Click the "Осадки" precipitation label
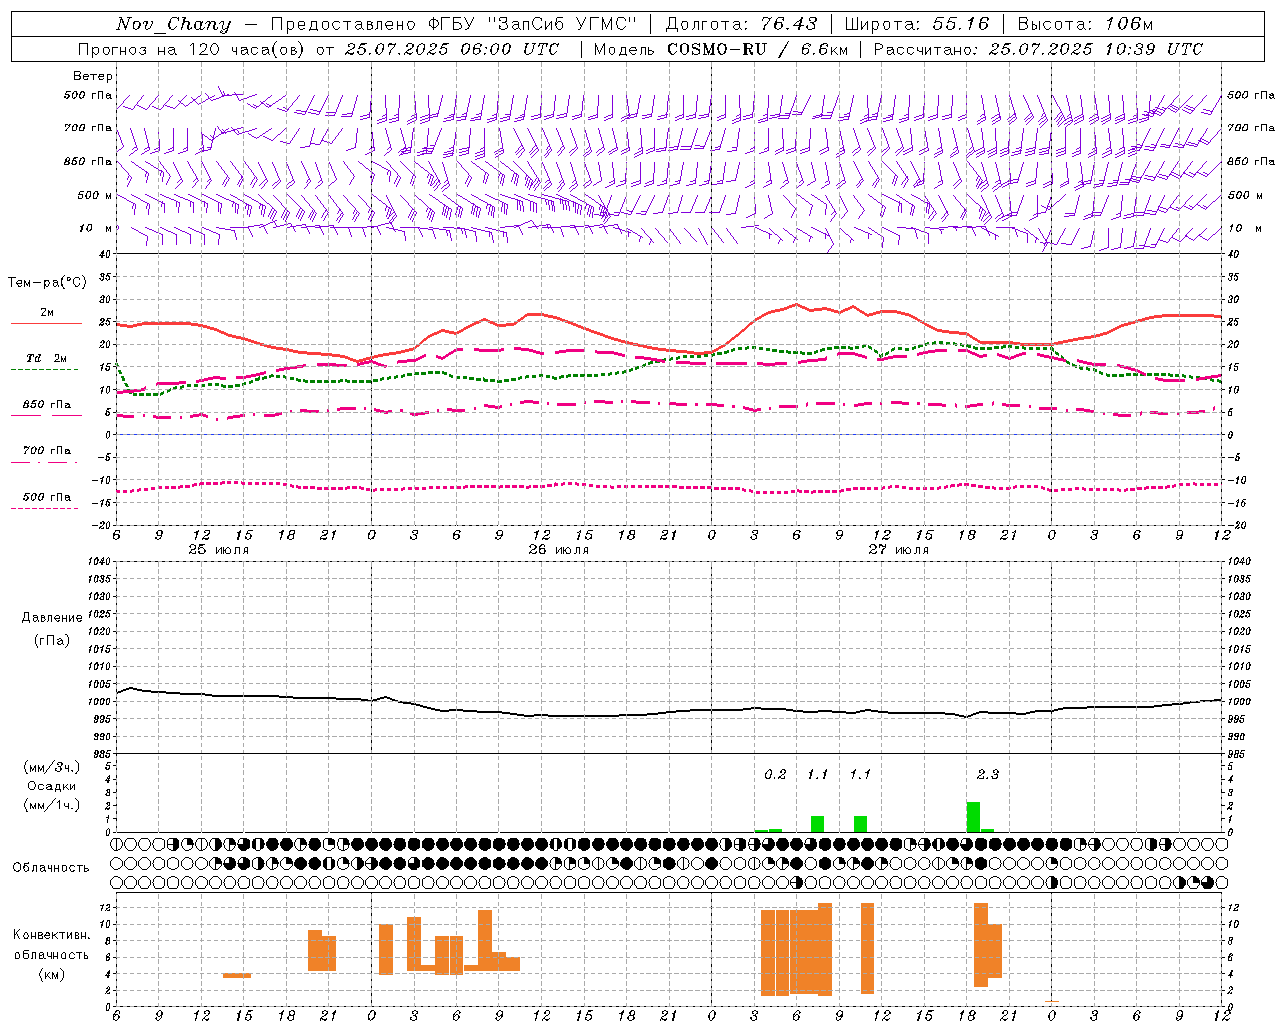 pyautogui.click(x=52, y=786)
